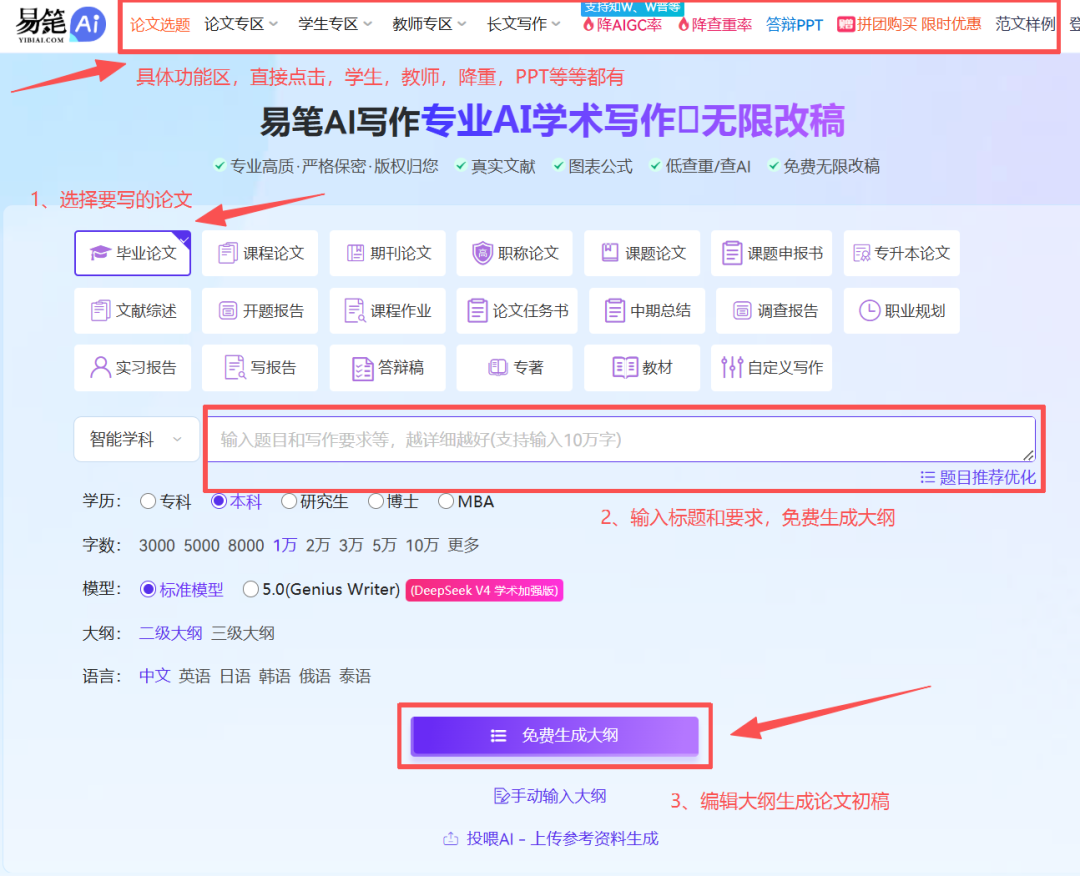Set word count to 10万

[x=422, y=545]
